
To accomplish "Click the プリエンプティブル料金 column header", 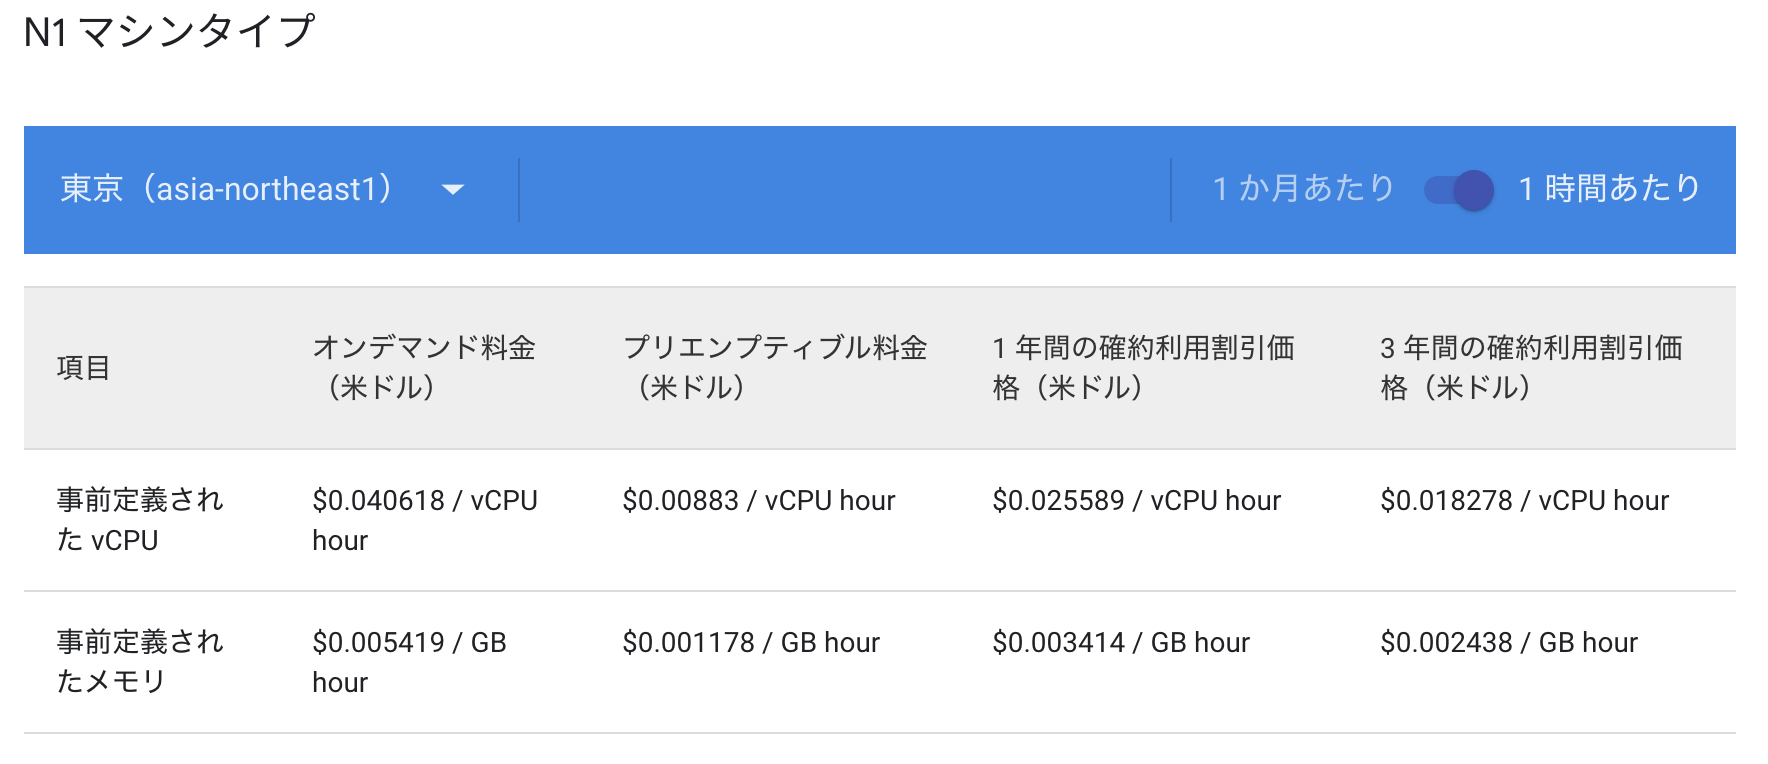I will pos(775,367).
